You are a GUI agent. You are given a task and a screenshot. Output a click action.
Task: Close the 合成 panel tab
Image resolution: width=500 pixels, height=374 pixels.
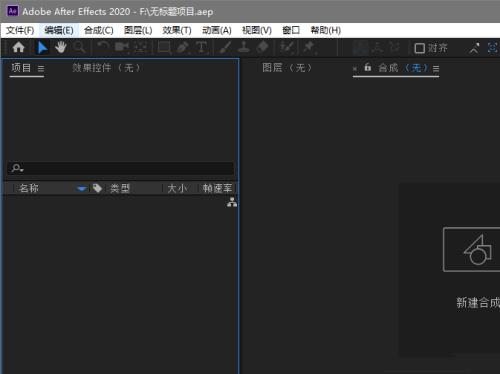click(x=355, y=69)
